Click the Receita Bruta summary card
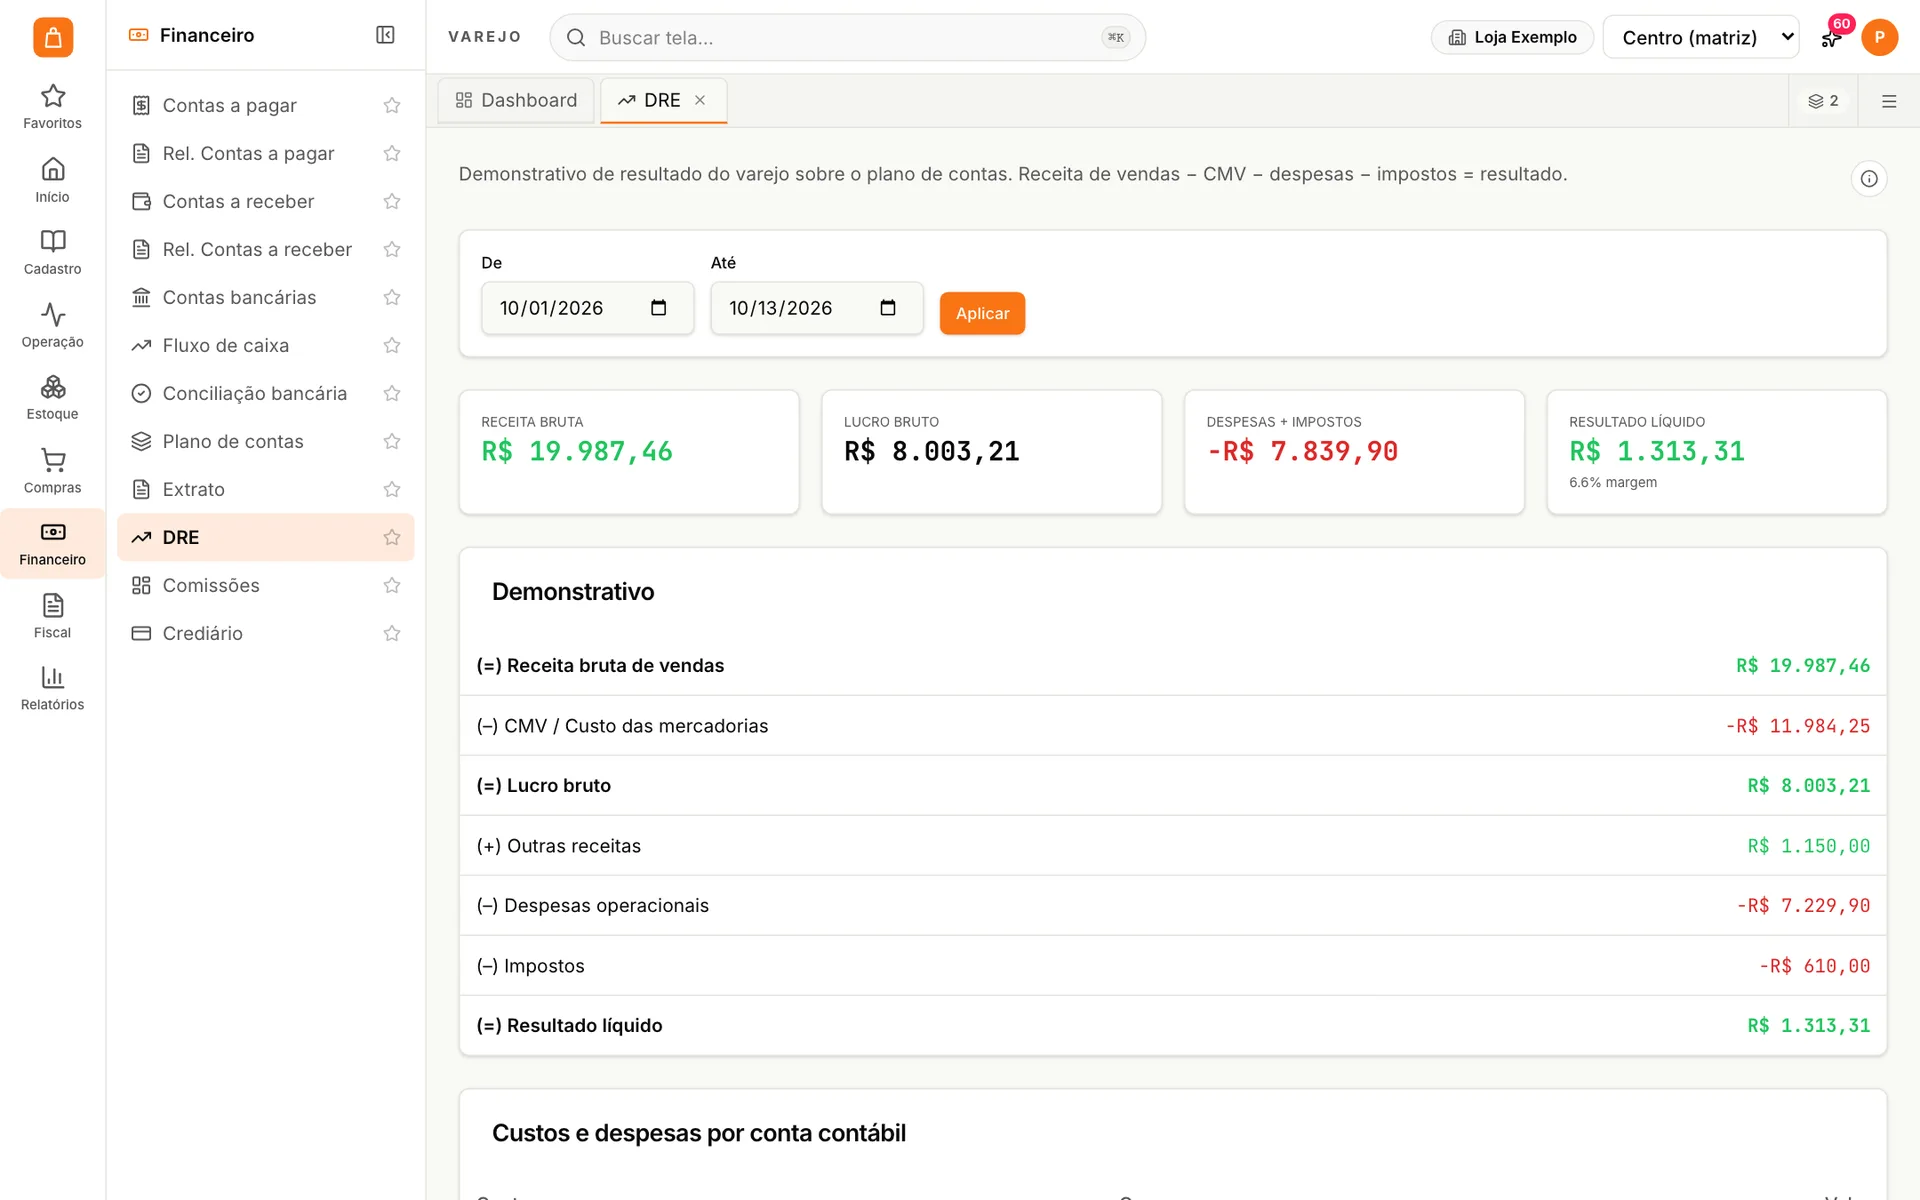The height and width of the screenshot is (1200, 1920). (x=629, y=452)
